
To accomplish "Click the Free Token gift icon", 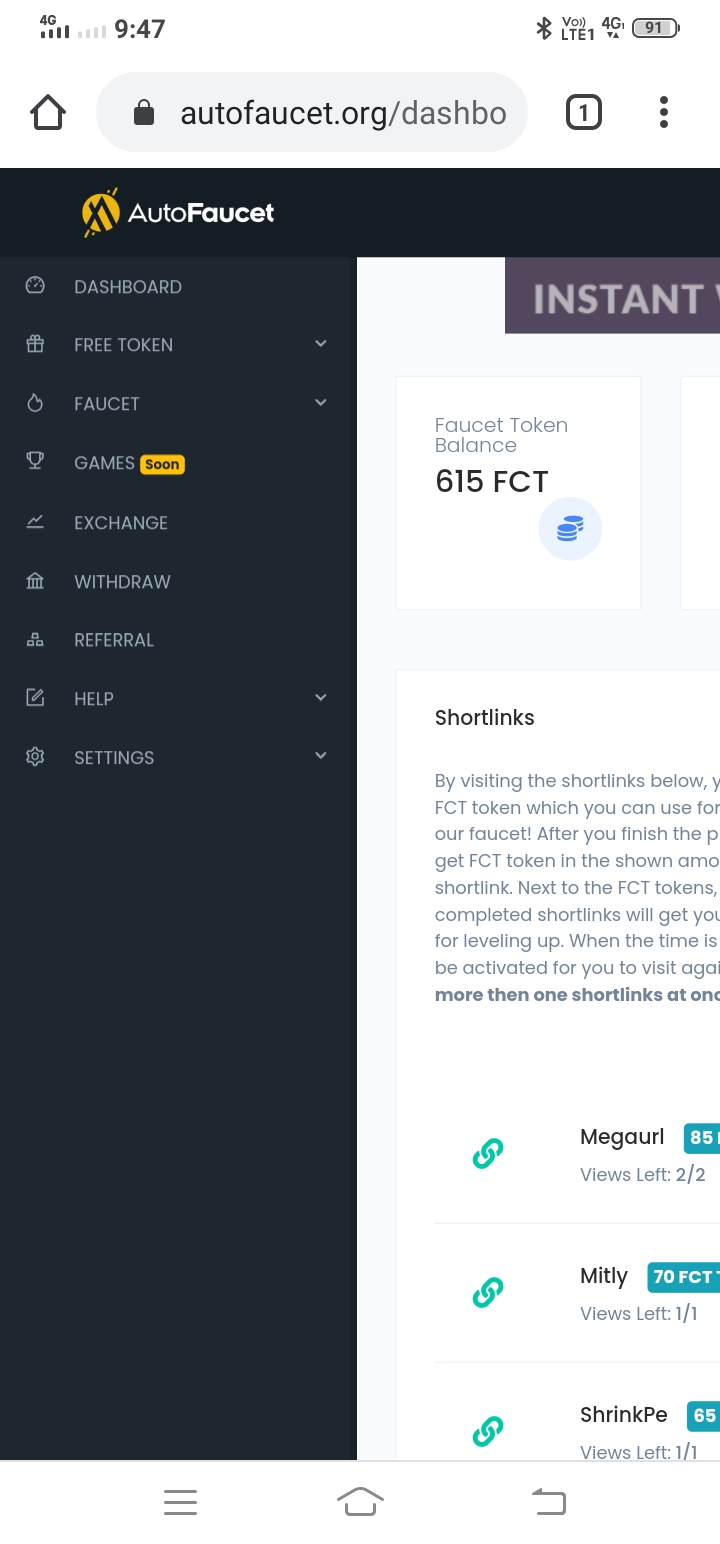I will pyautogui.click(x=35, y=344).
